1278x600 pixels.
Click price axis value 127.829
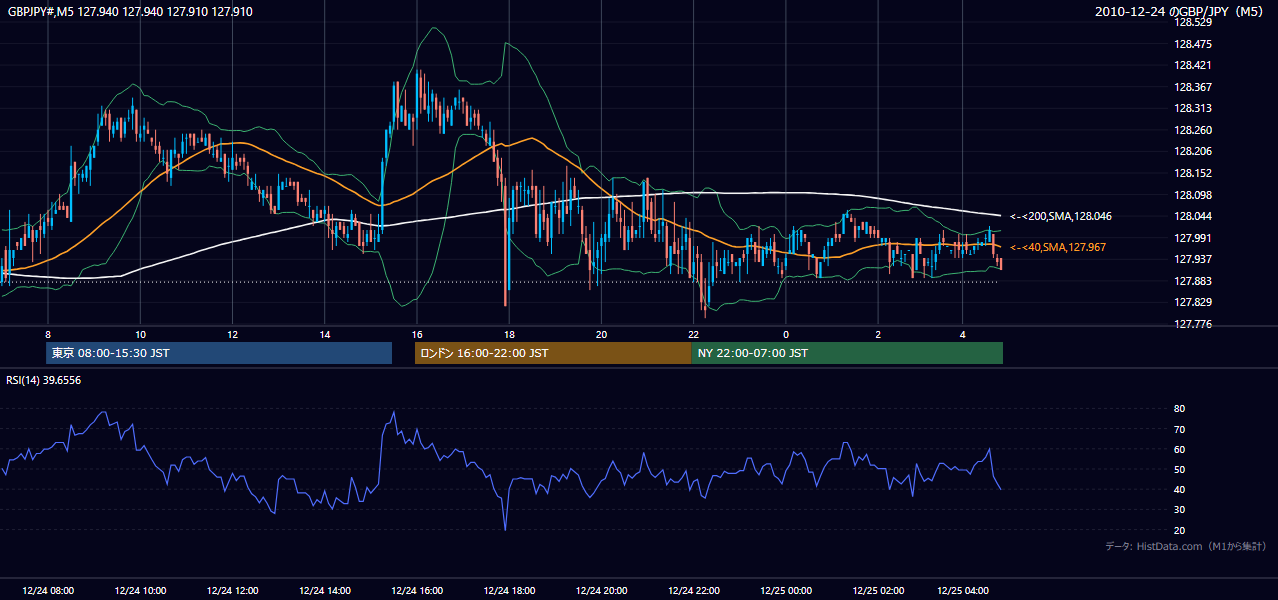pos(1193,302)
